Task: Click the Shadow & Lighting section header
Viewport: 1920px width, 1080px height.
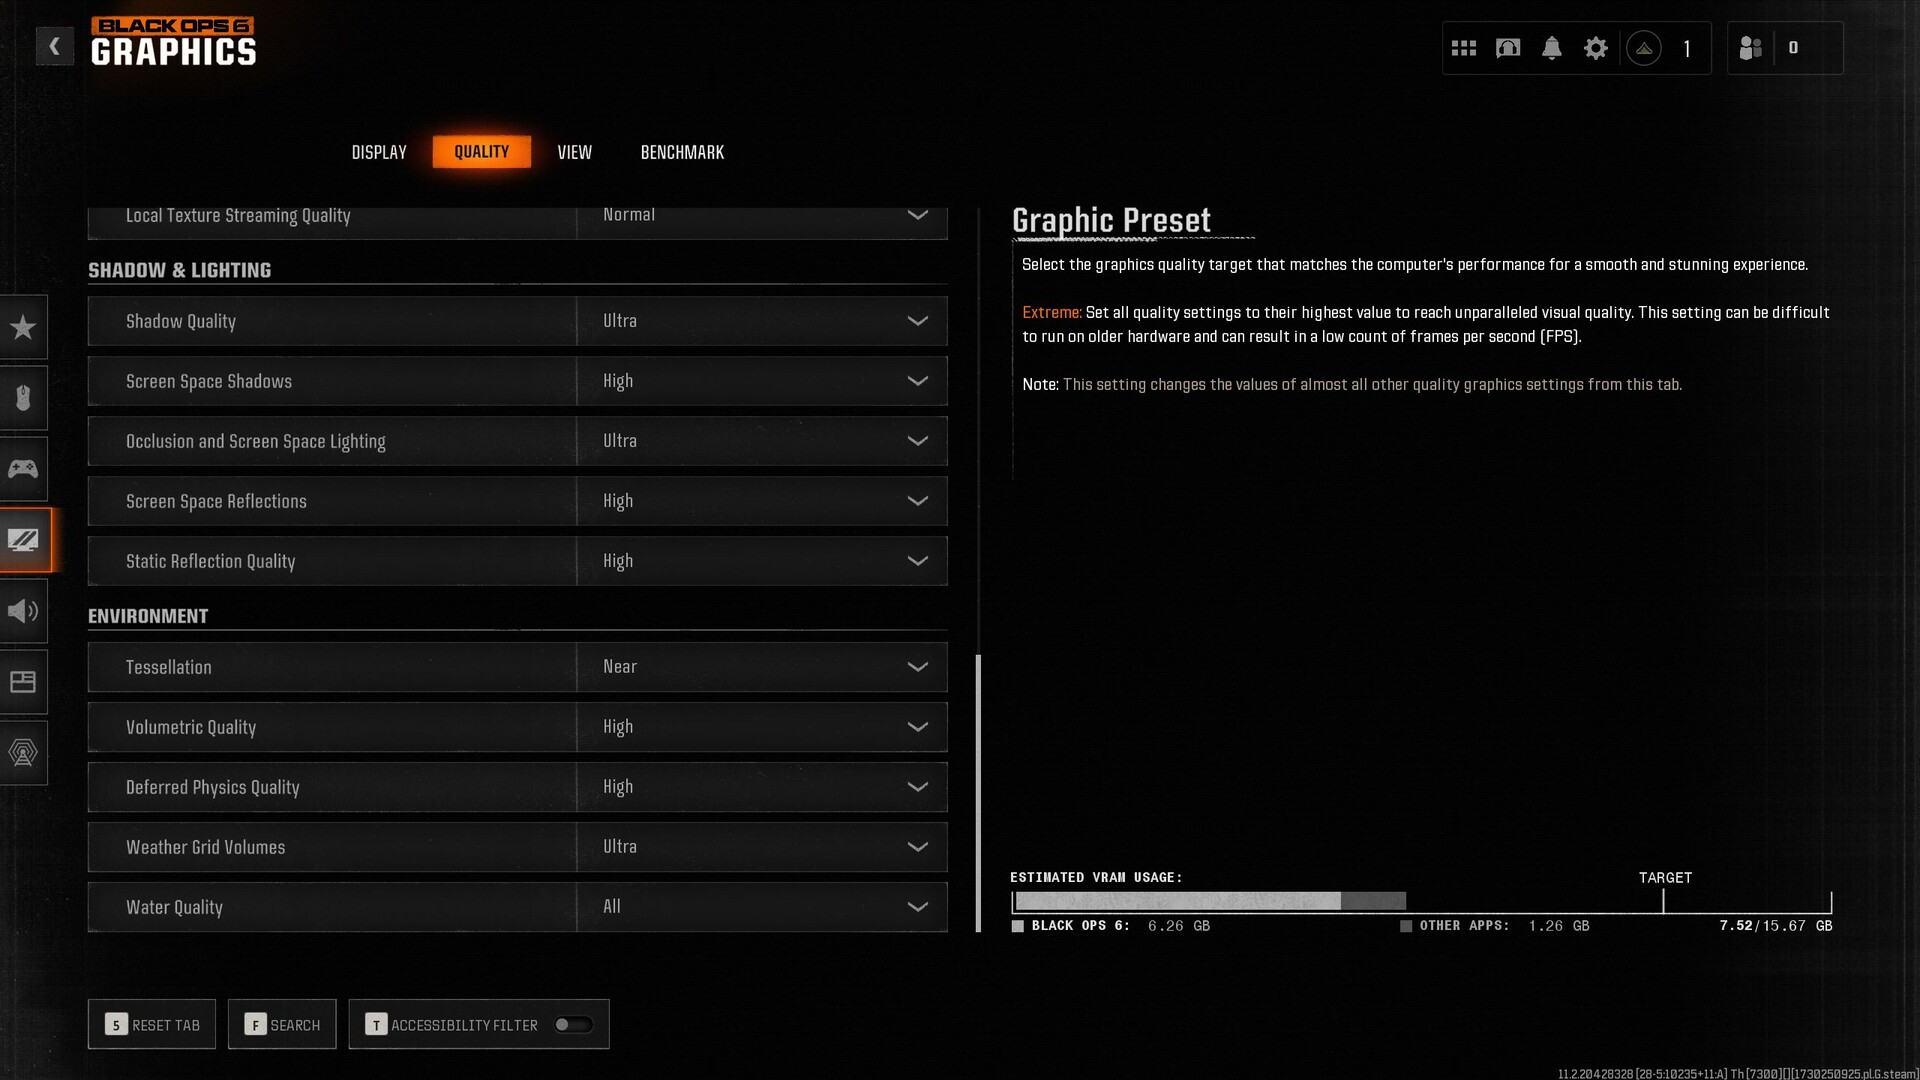Action: point(180,270)
